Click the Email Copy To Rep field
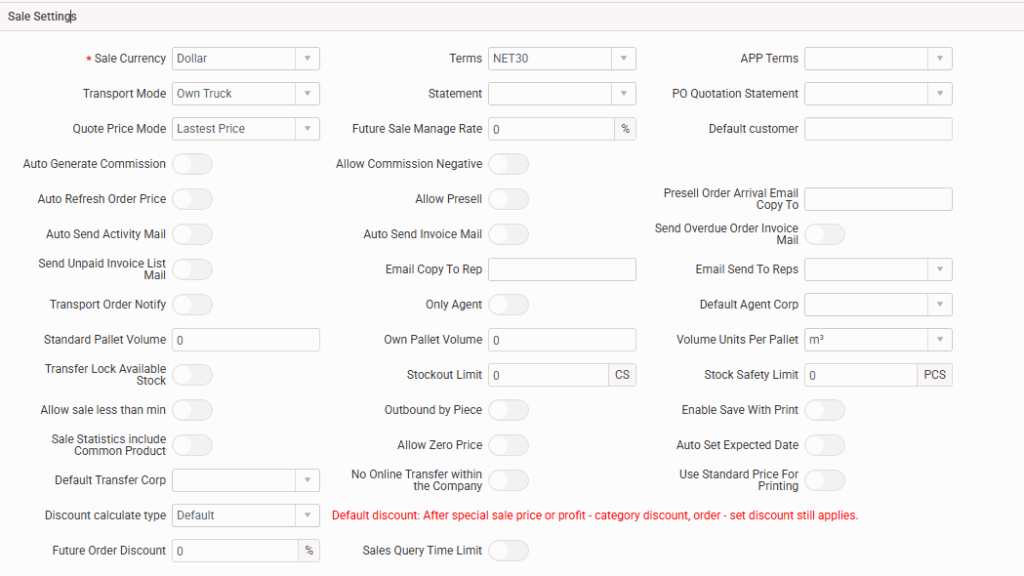This screenshot has width=1024, height=576. (561, 270)
